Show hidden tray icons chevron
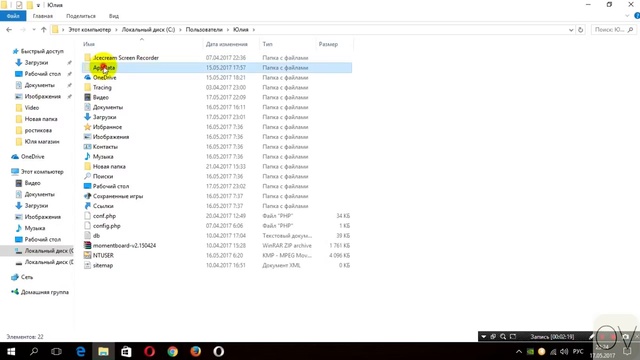 point(518,351)
